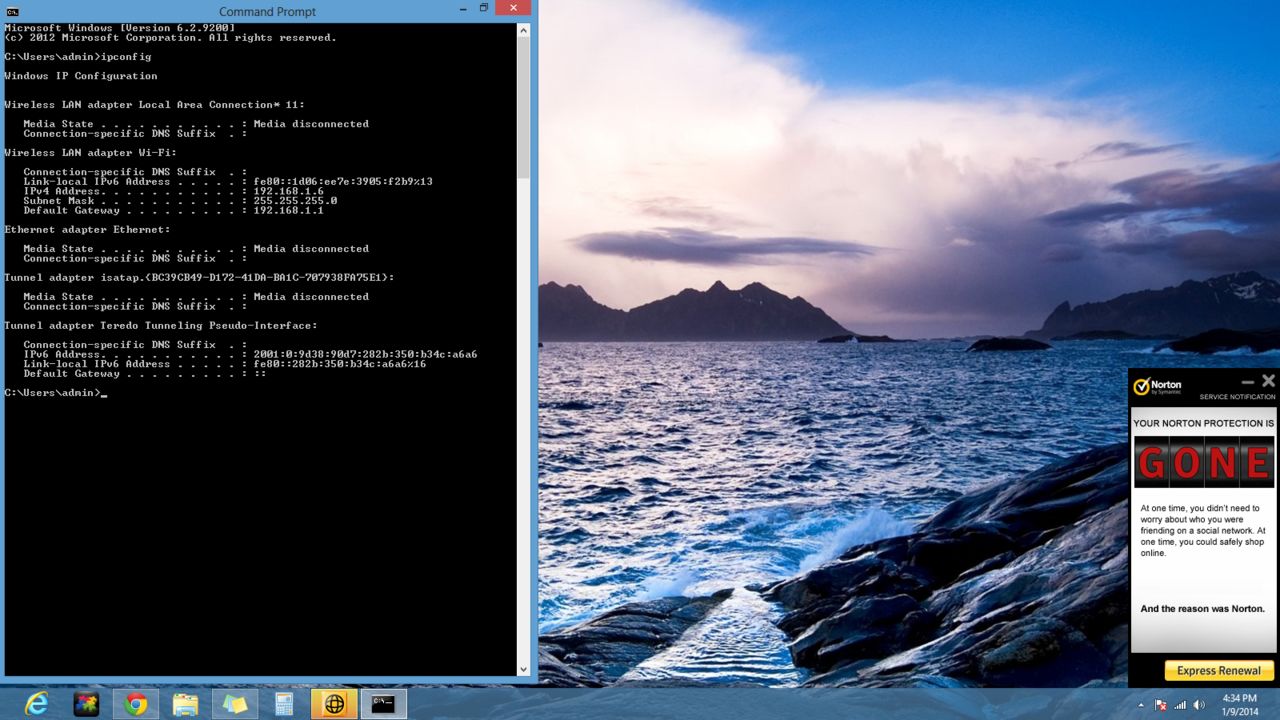Click the Norton logo in the notification

pyautogui.click(x=1158, y=386)
